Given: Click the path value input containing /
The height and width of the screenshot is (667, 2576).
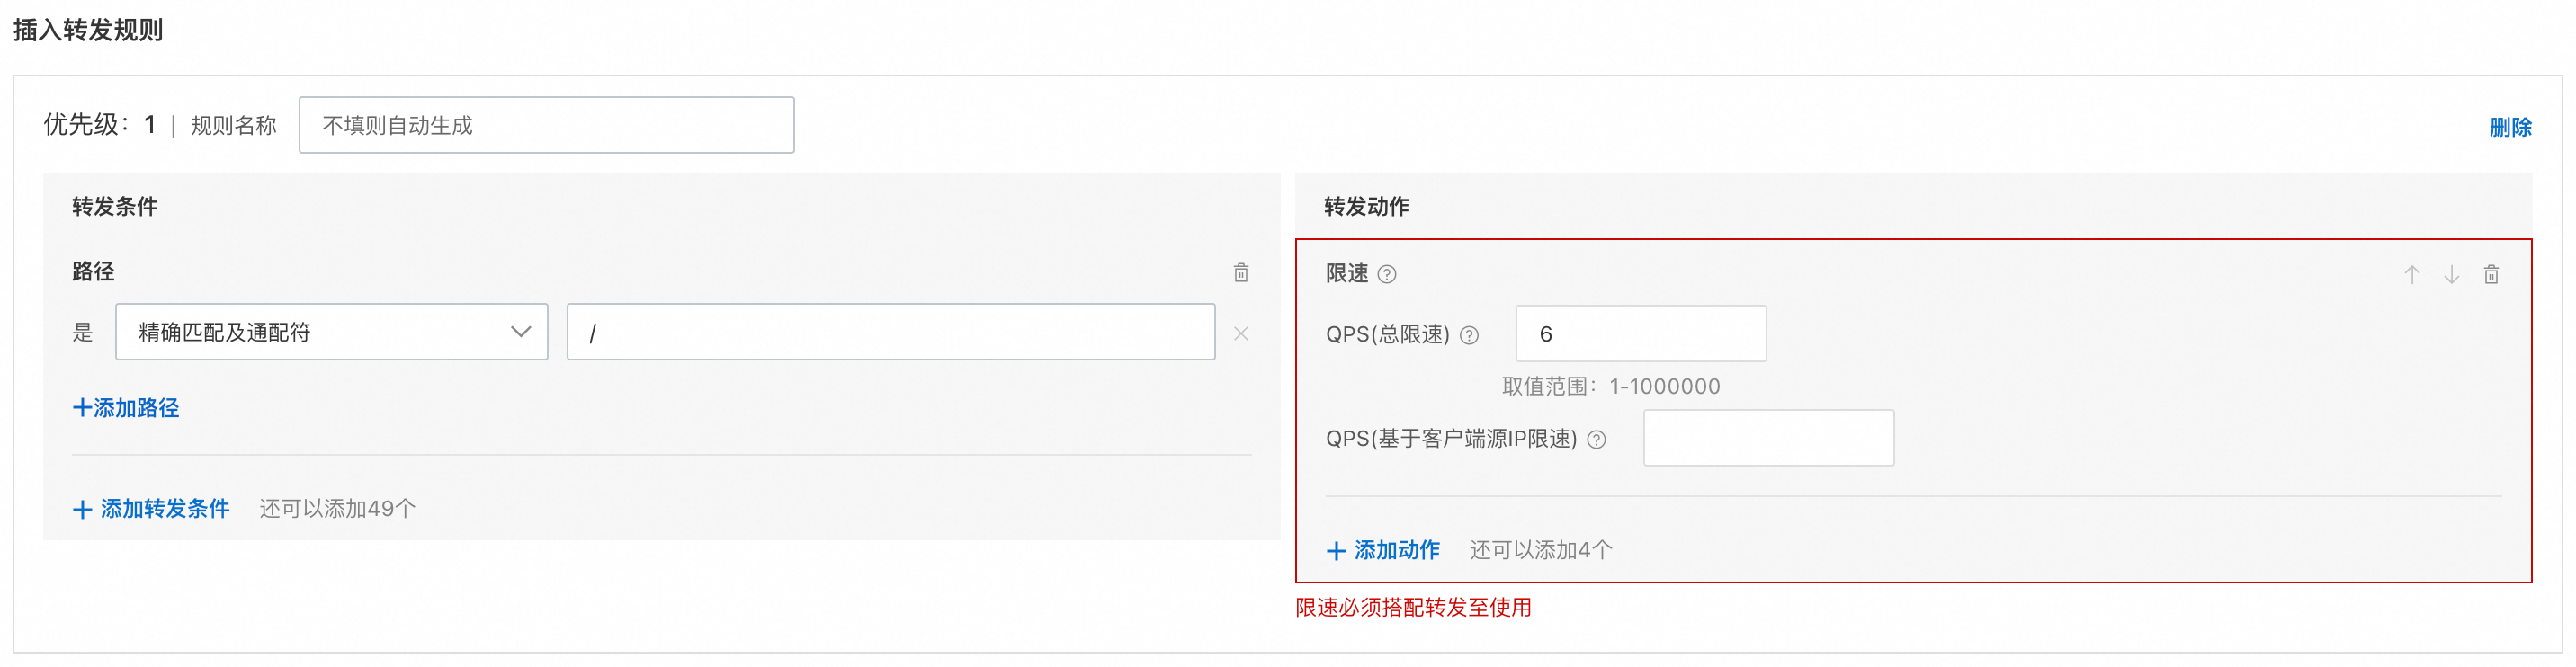Looking at the screenshot, I should pyautogui.click(x=890, y=332).
